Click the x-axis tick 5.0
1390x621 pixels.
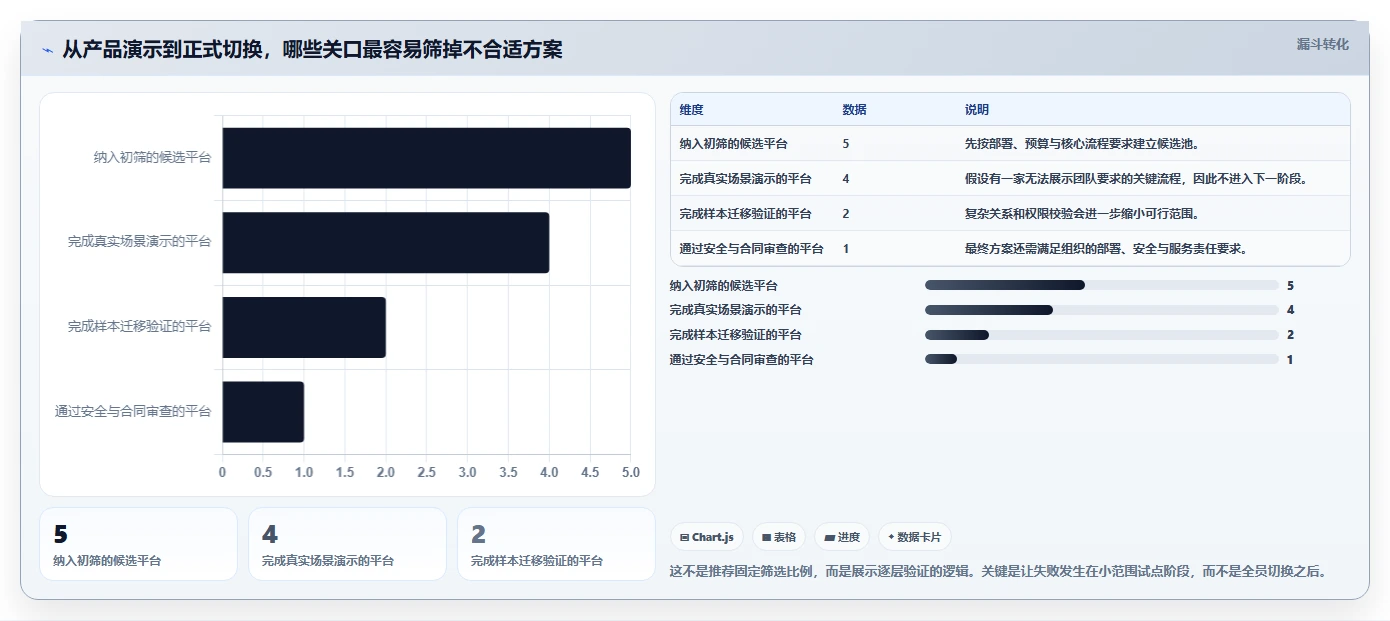point(630,472)
